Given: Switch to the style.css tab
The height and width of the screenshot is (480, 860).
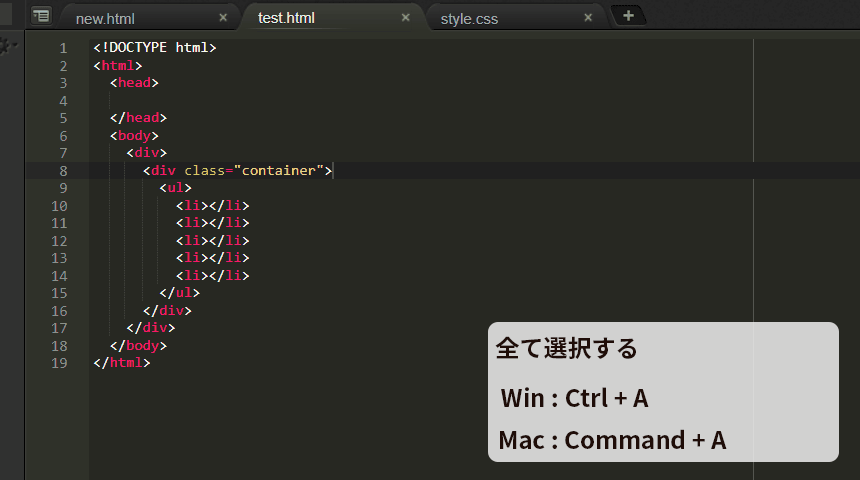Looking at the screenshot, I should pos(469,19).
